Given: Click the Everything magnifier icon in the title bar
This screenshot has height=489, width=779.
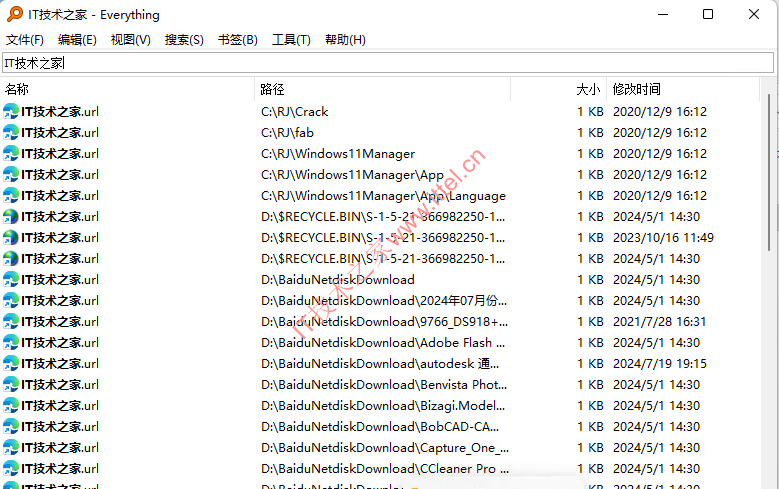Looking at the screenshot, I should tap(15, 14).
